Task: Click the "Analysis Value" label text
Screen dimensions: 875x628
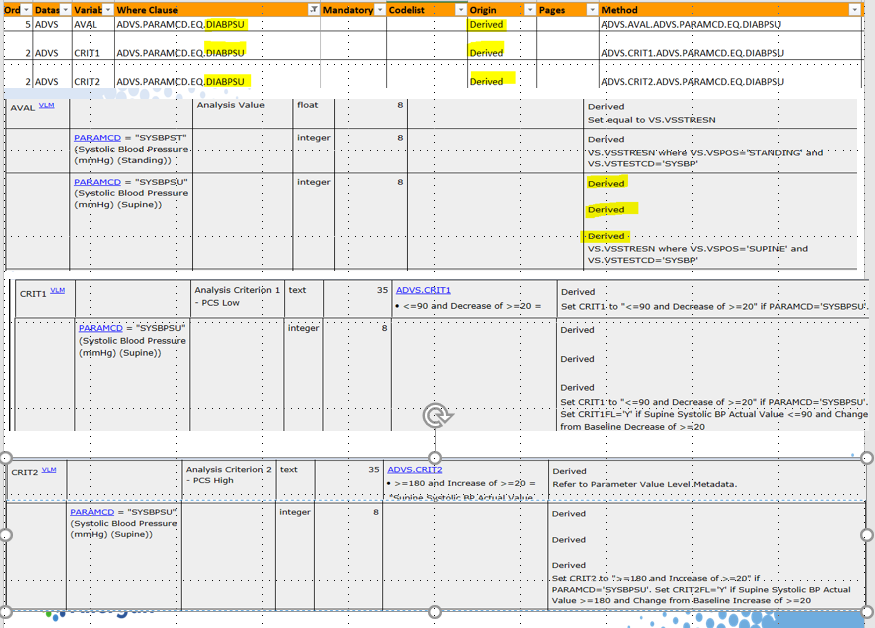Action: [x=230, y=105]
